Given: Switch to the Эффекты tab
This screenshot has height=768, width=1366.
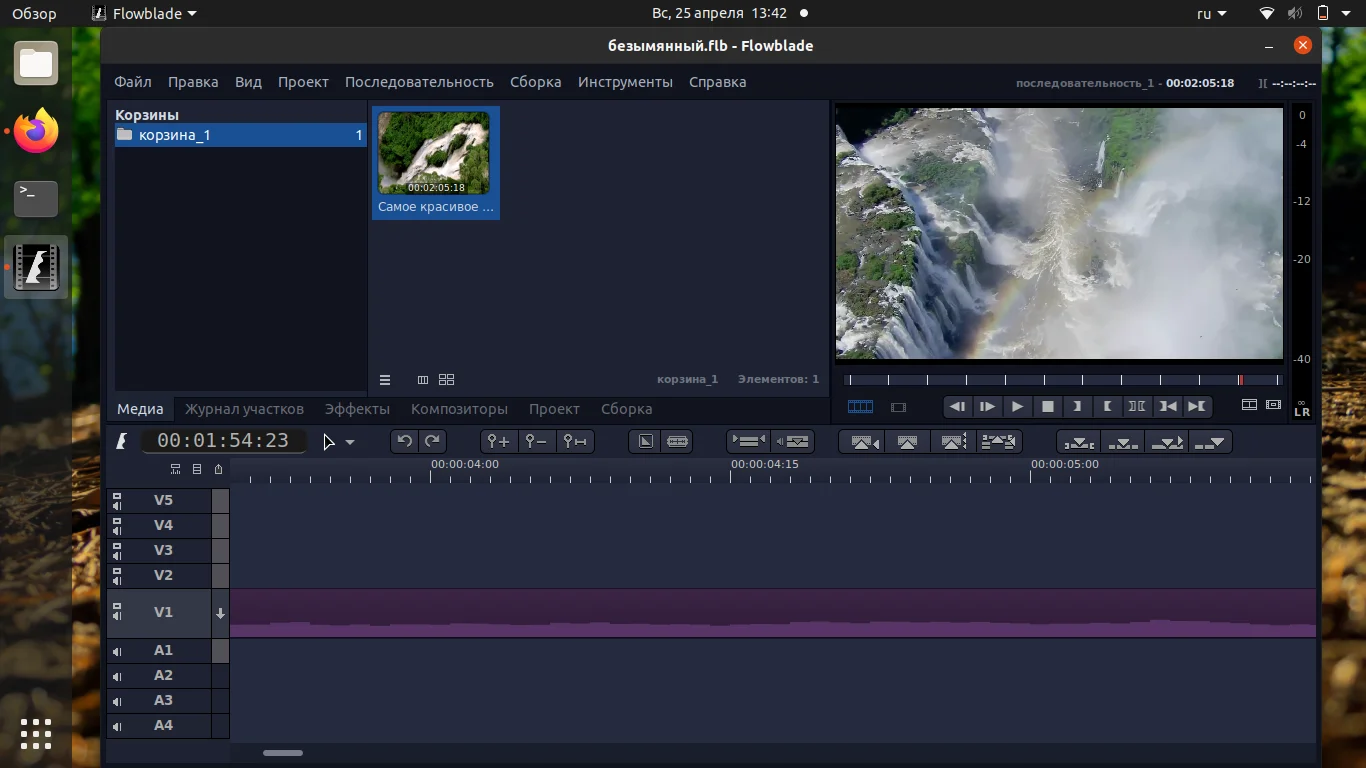Looking at the screenshot, I should tap(357, 409).
